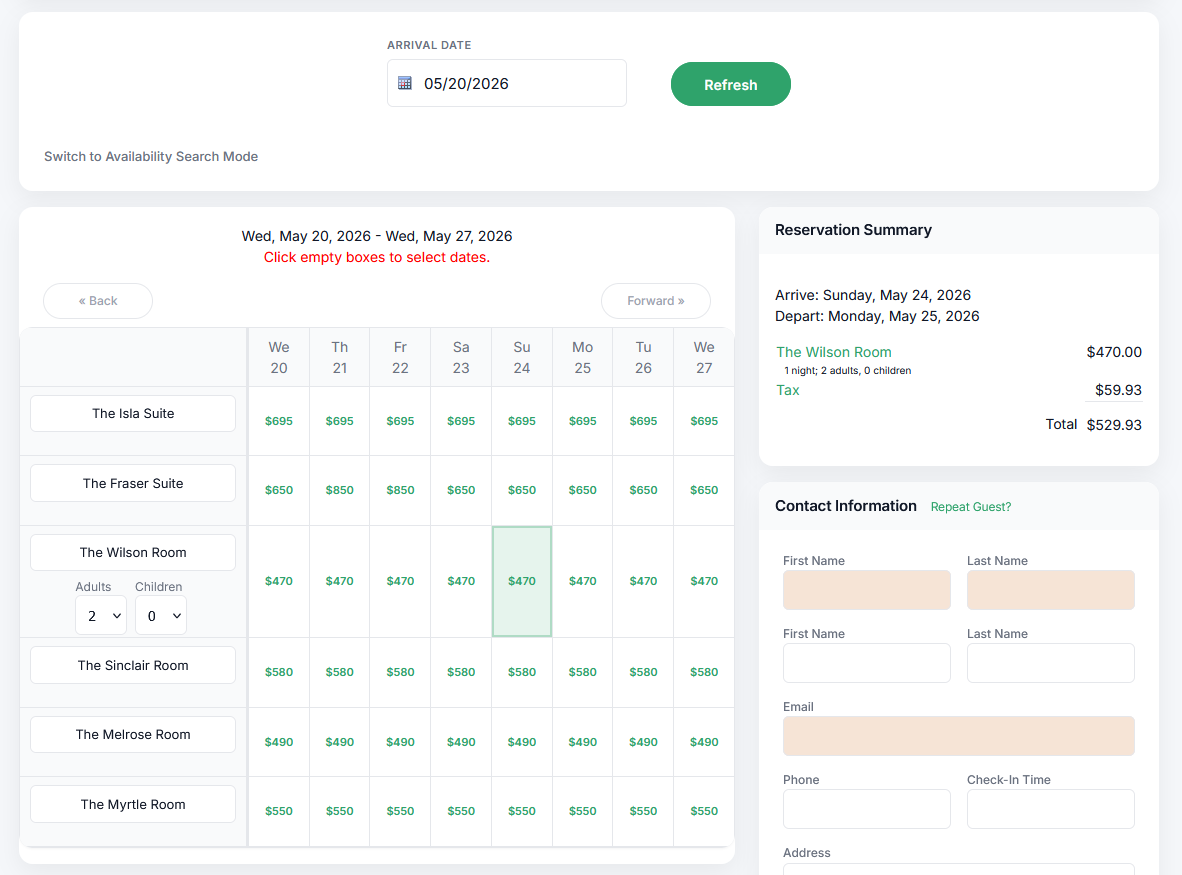Advance dates with the Forward button
Image resolution: width=1182 pixels, height=875 pixels.
click(655, 301)
